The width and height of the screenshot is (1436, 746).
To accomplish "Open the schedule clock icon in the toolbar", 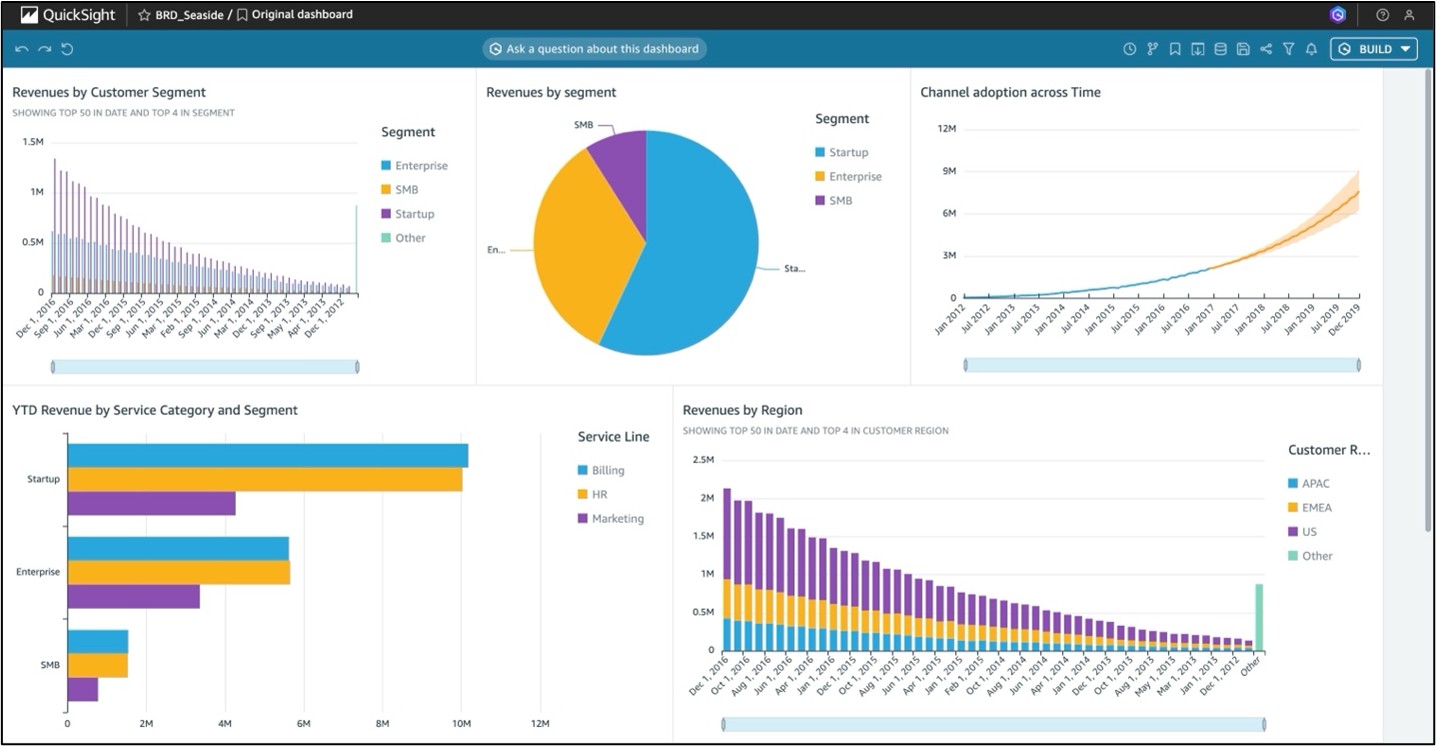I will pos(1130,49).
